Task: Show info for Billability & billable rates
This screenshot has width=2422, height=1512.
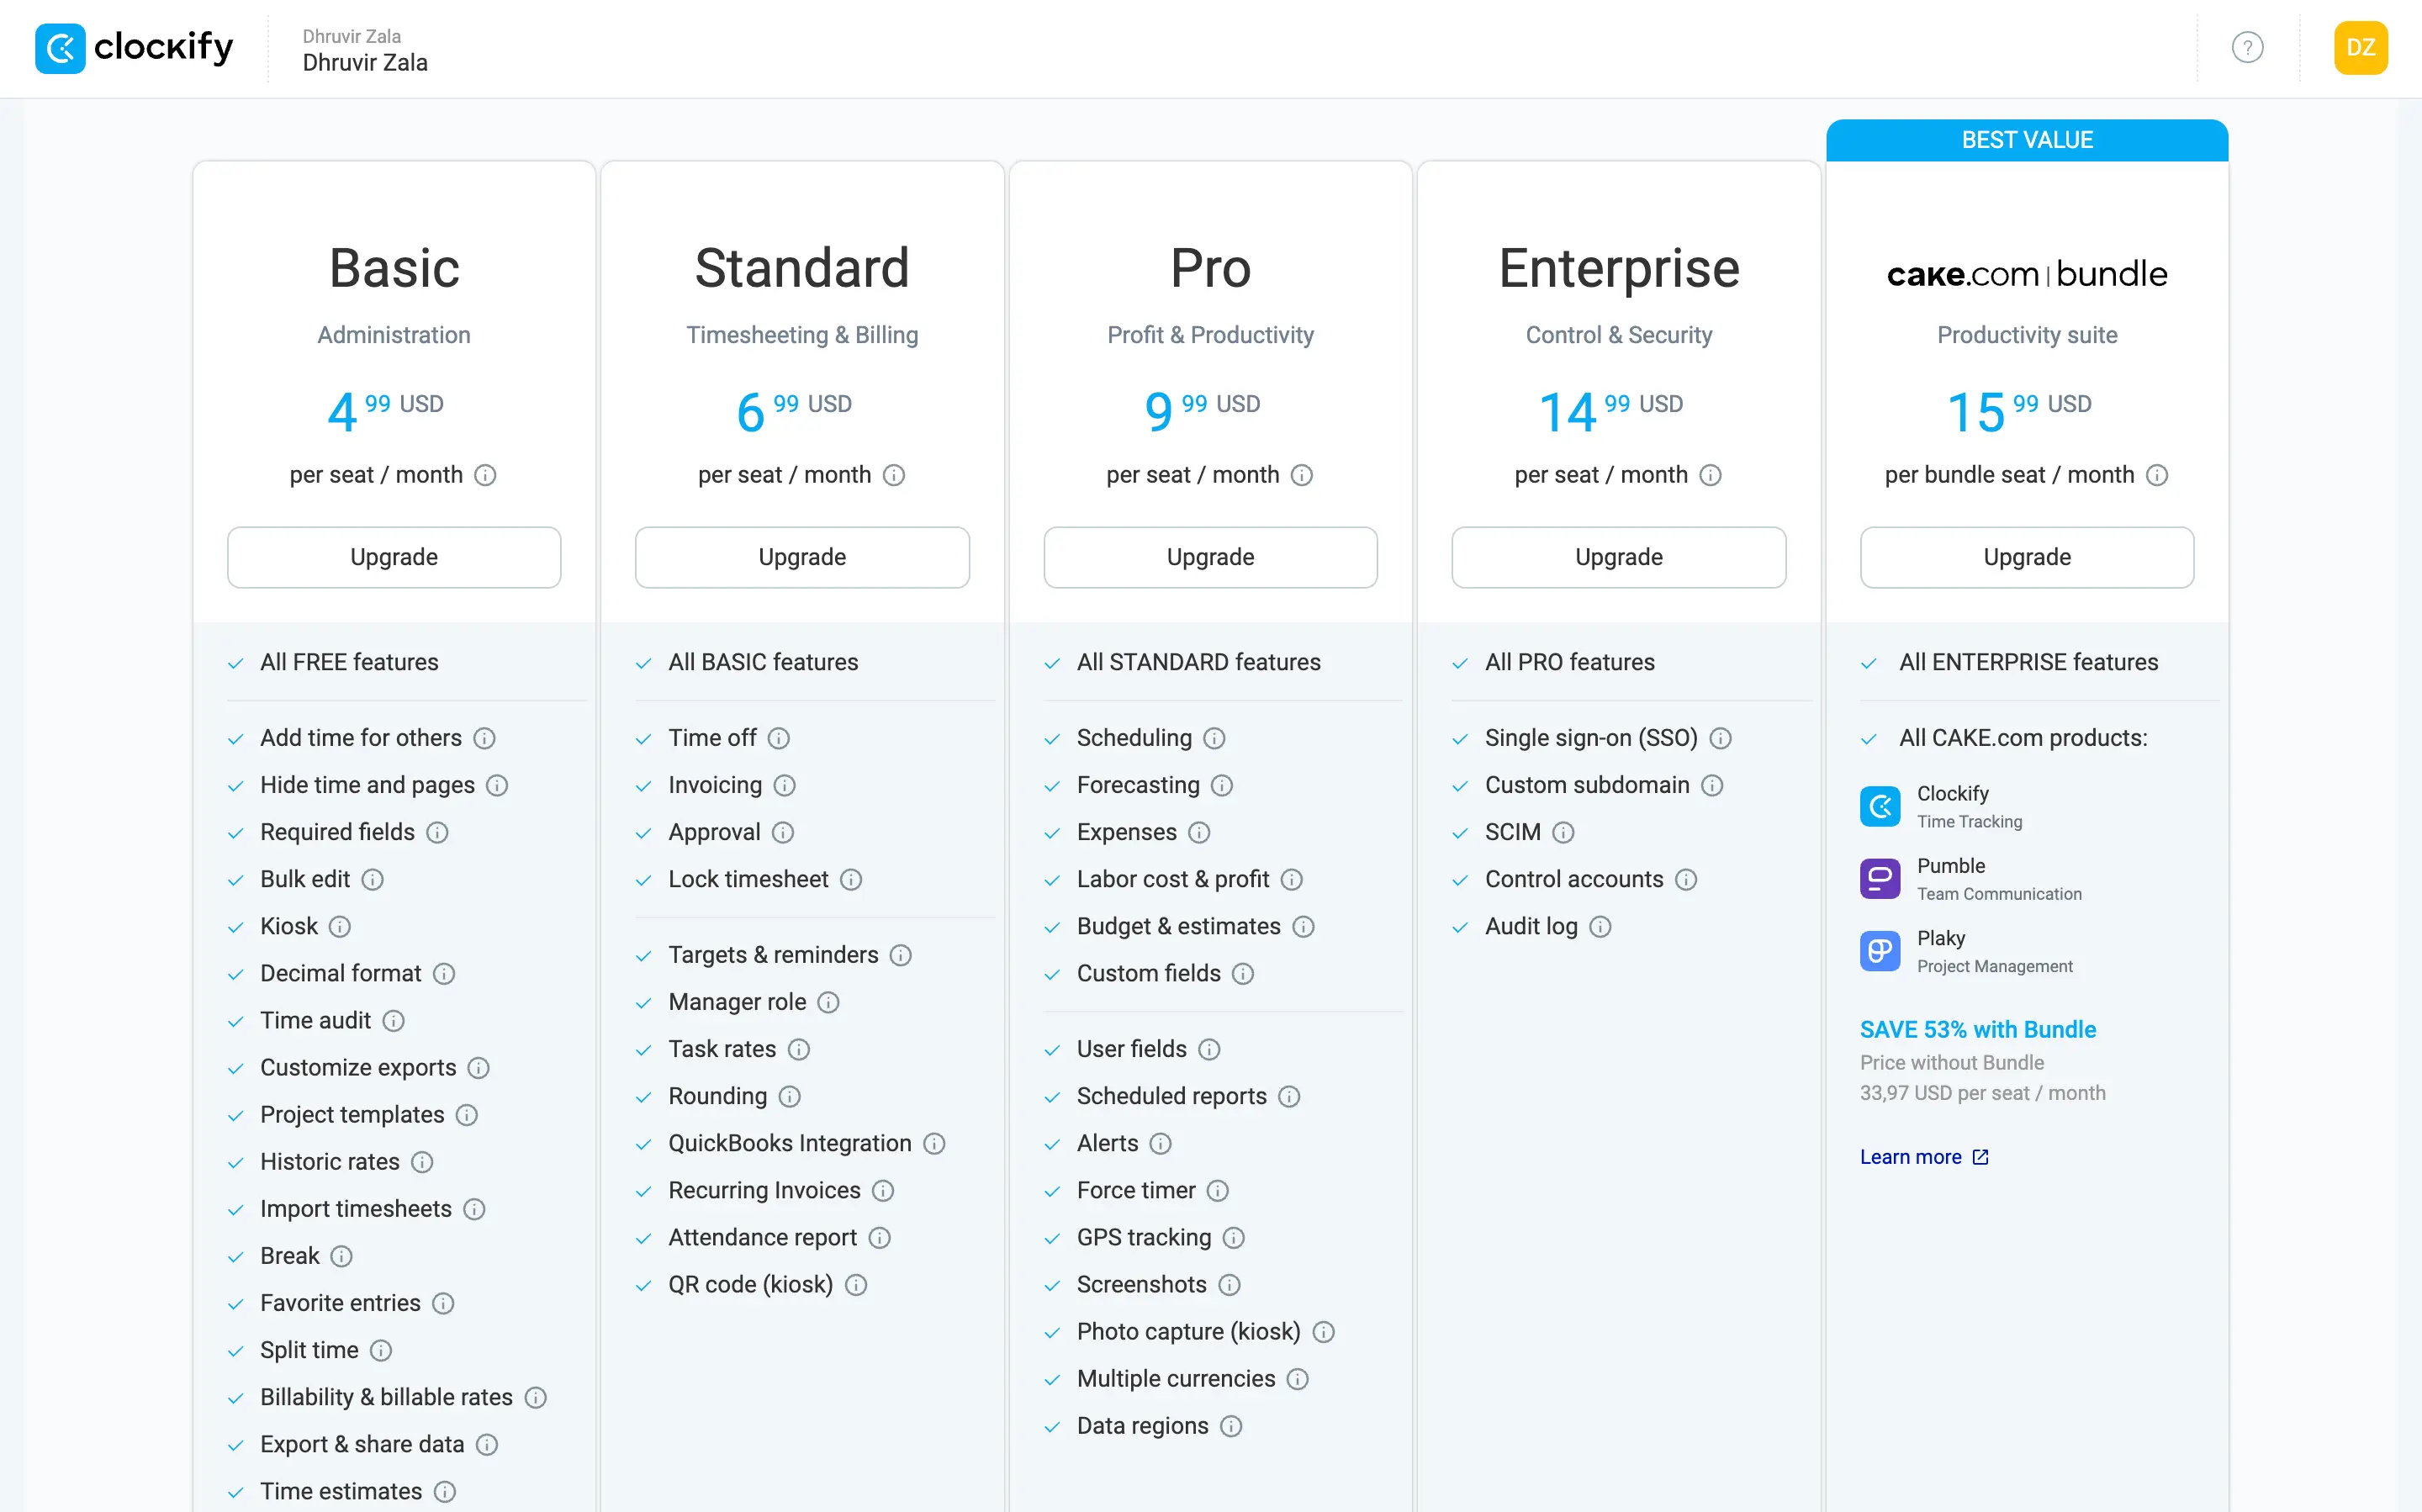Action: pyautogui.click(x=535, y=1398)
